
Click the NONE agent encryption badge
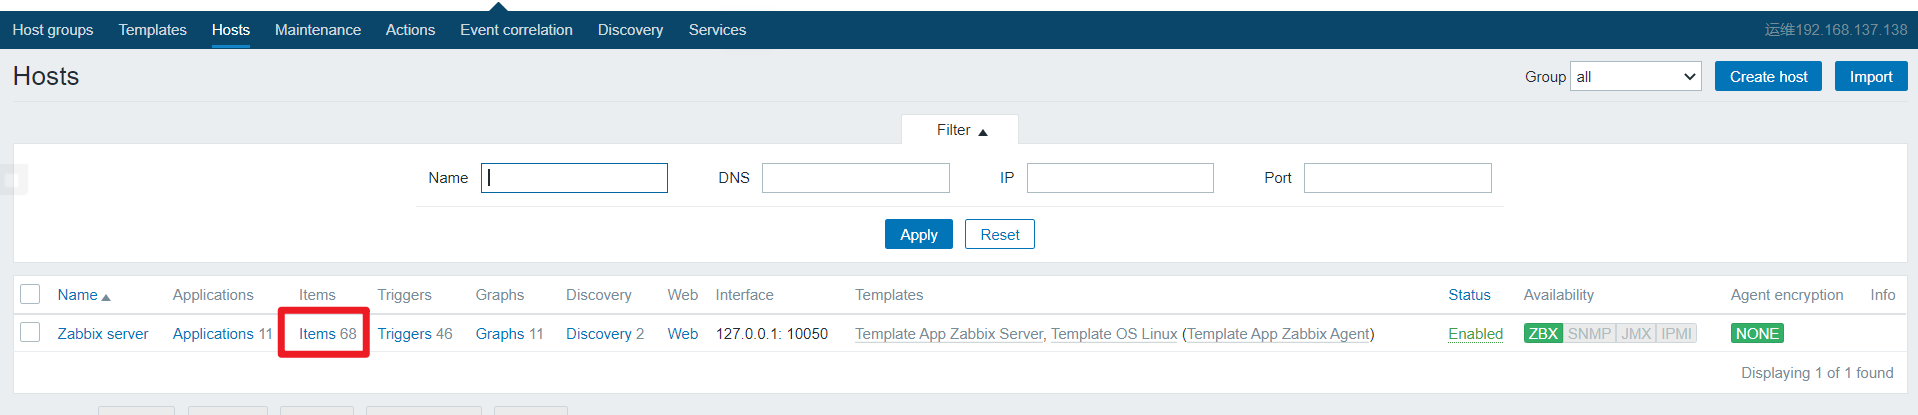[x=1757, y=334]
